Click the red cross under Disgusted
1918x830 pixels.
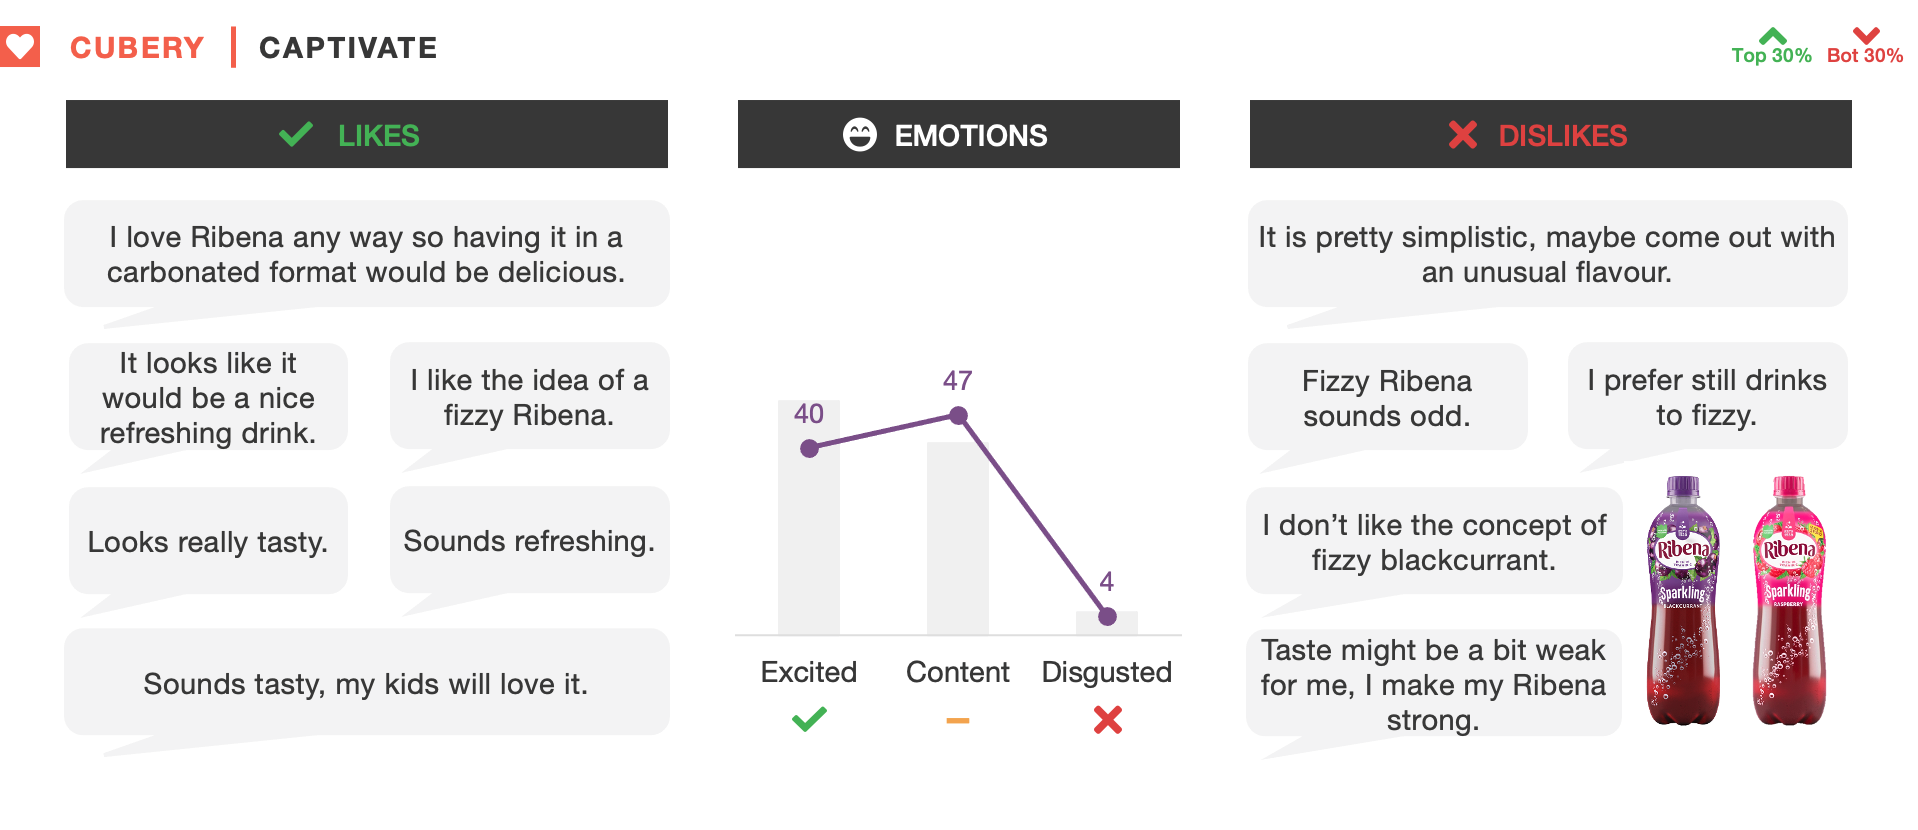click(1107, 719)
